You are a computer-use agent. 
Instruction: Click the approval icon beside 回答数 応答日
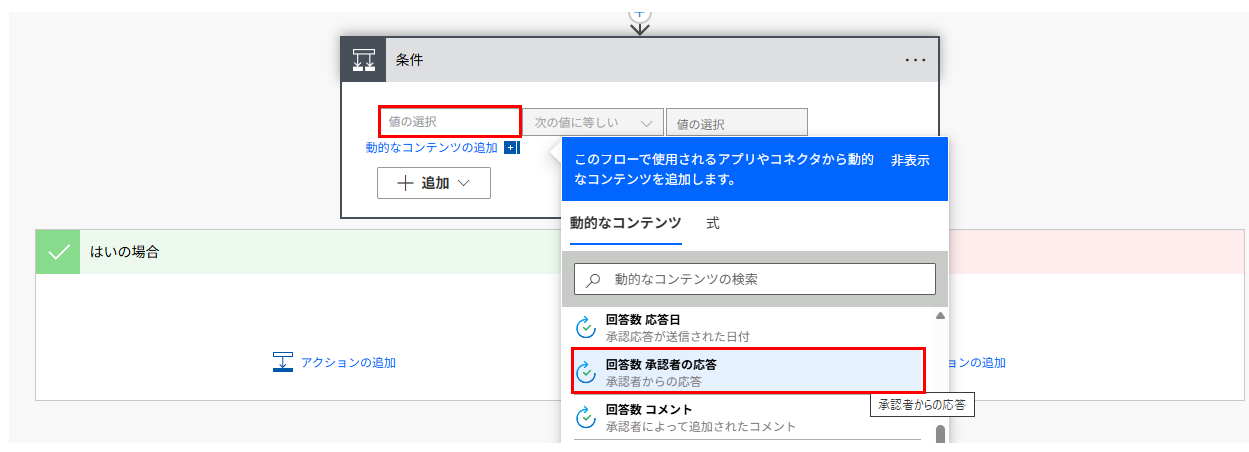586,327
